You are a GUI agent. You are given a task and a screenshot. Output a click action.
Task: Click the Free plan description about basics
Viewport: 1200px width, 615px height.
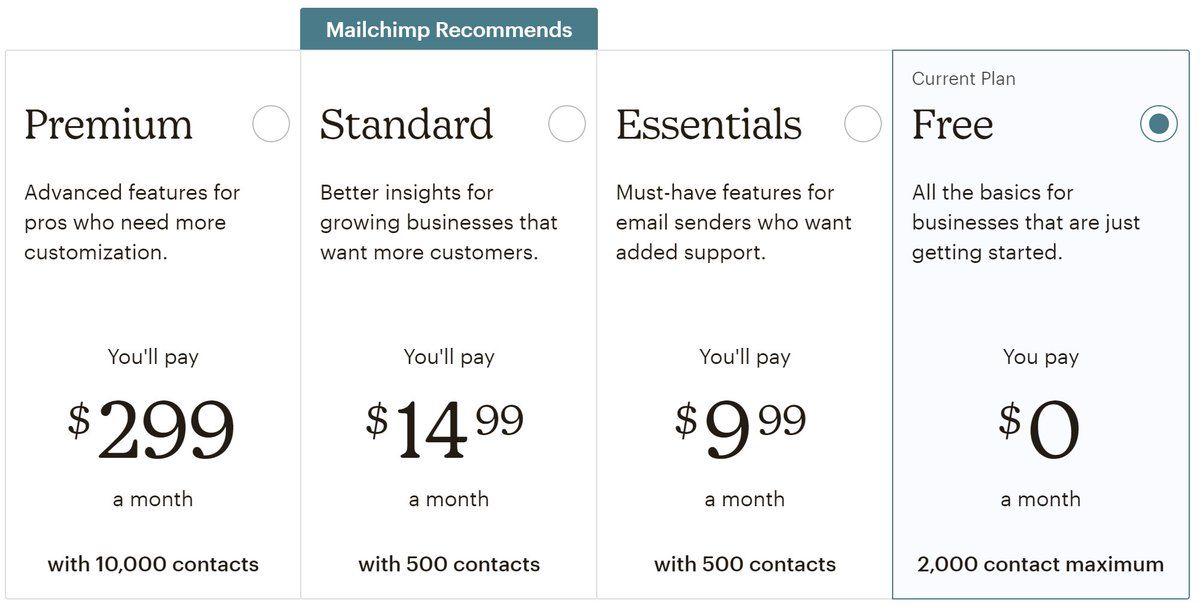[1025, 222]
